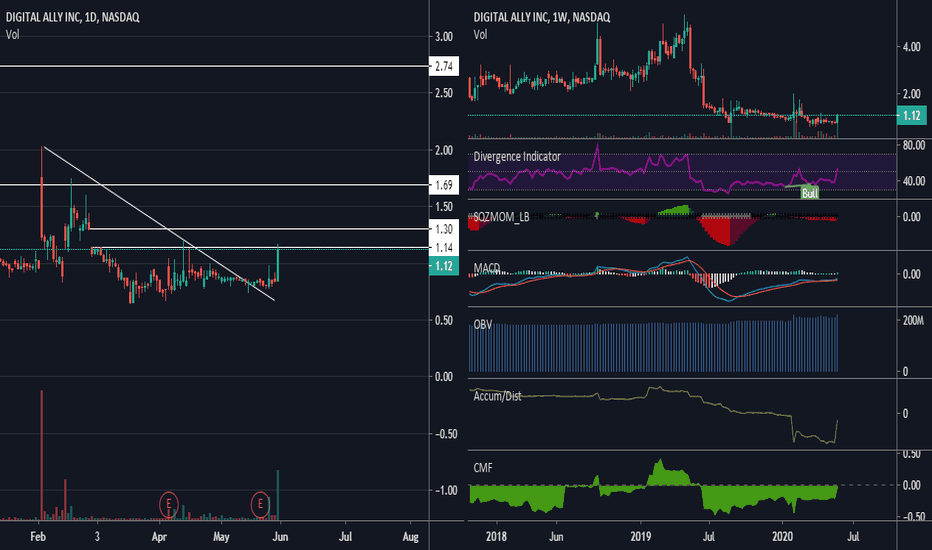932x550 pixels.
Task: Select the 'DIGITAL ALLY INC, 1W, NASDAQ' title
Action: coord(541,17)
